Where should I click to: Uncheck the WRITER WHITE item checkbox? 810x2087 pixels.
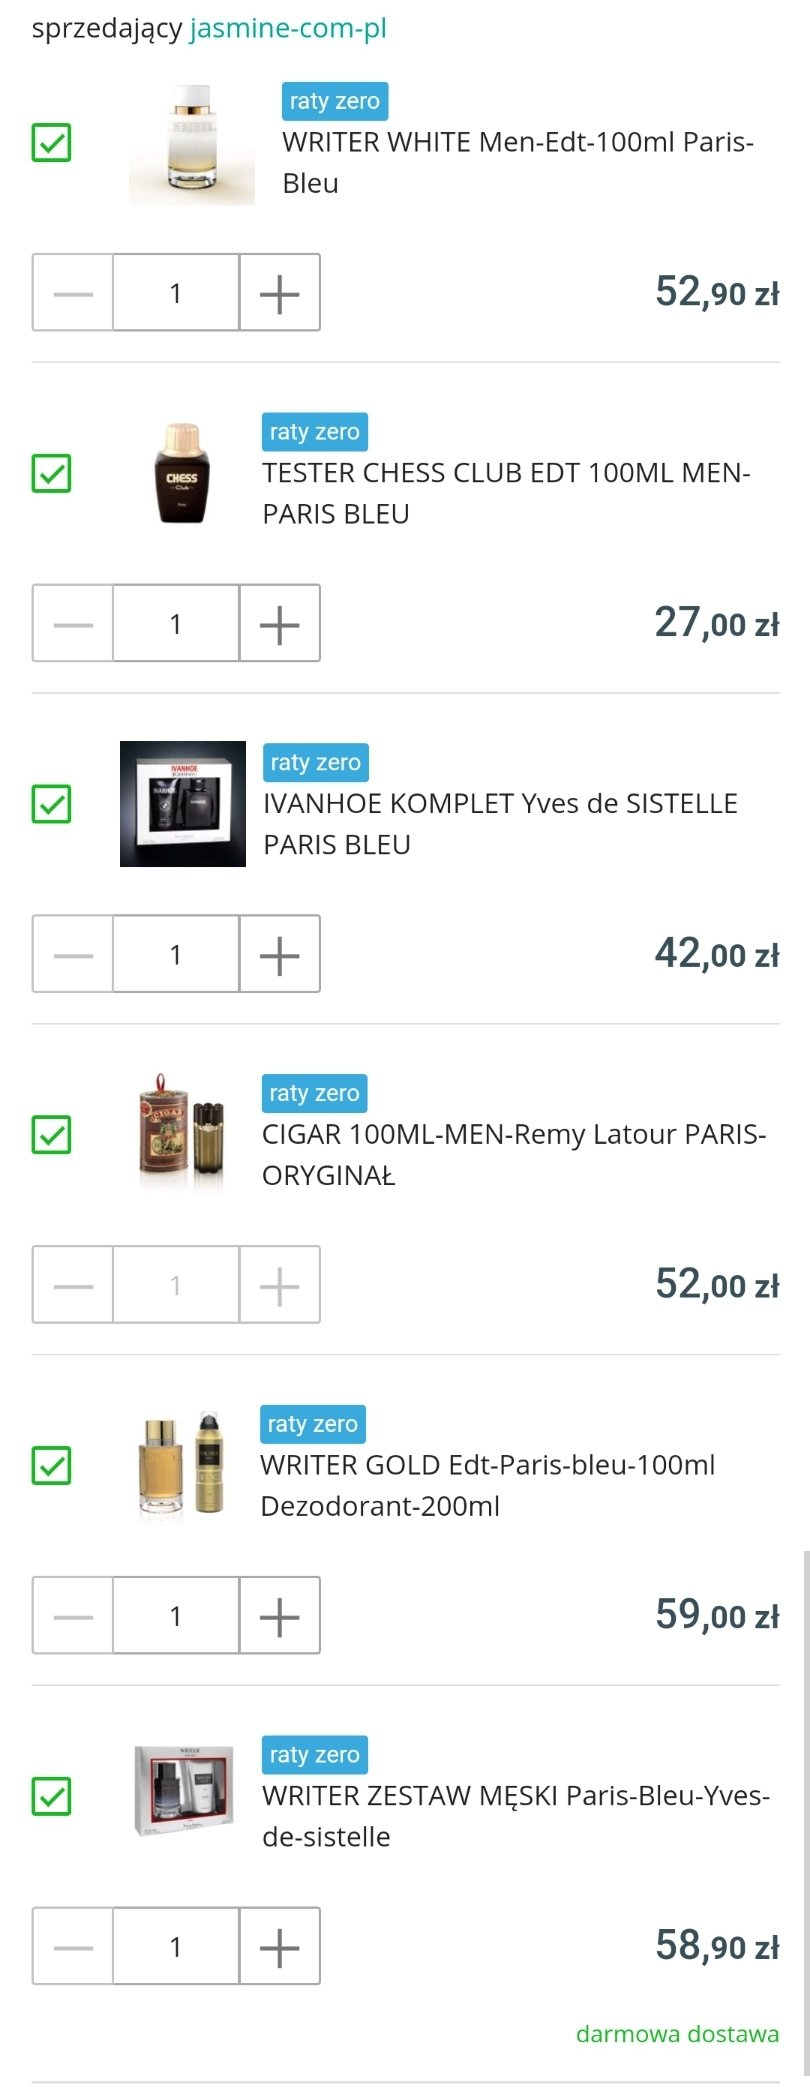coord(51,142)
